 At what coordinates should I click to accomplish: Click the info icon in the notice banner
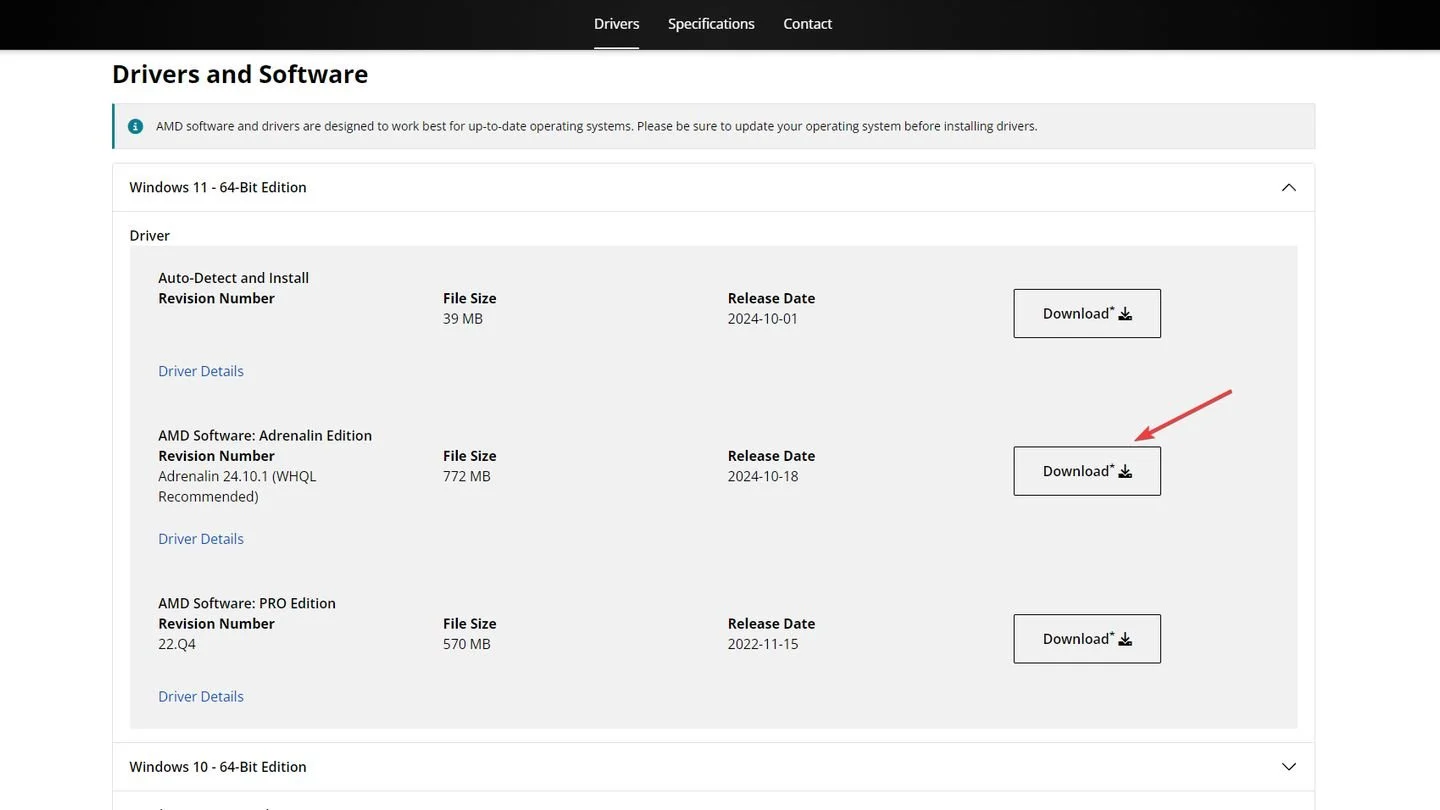135,126
